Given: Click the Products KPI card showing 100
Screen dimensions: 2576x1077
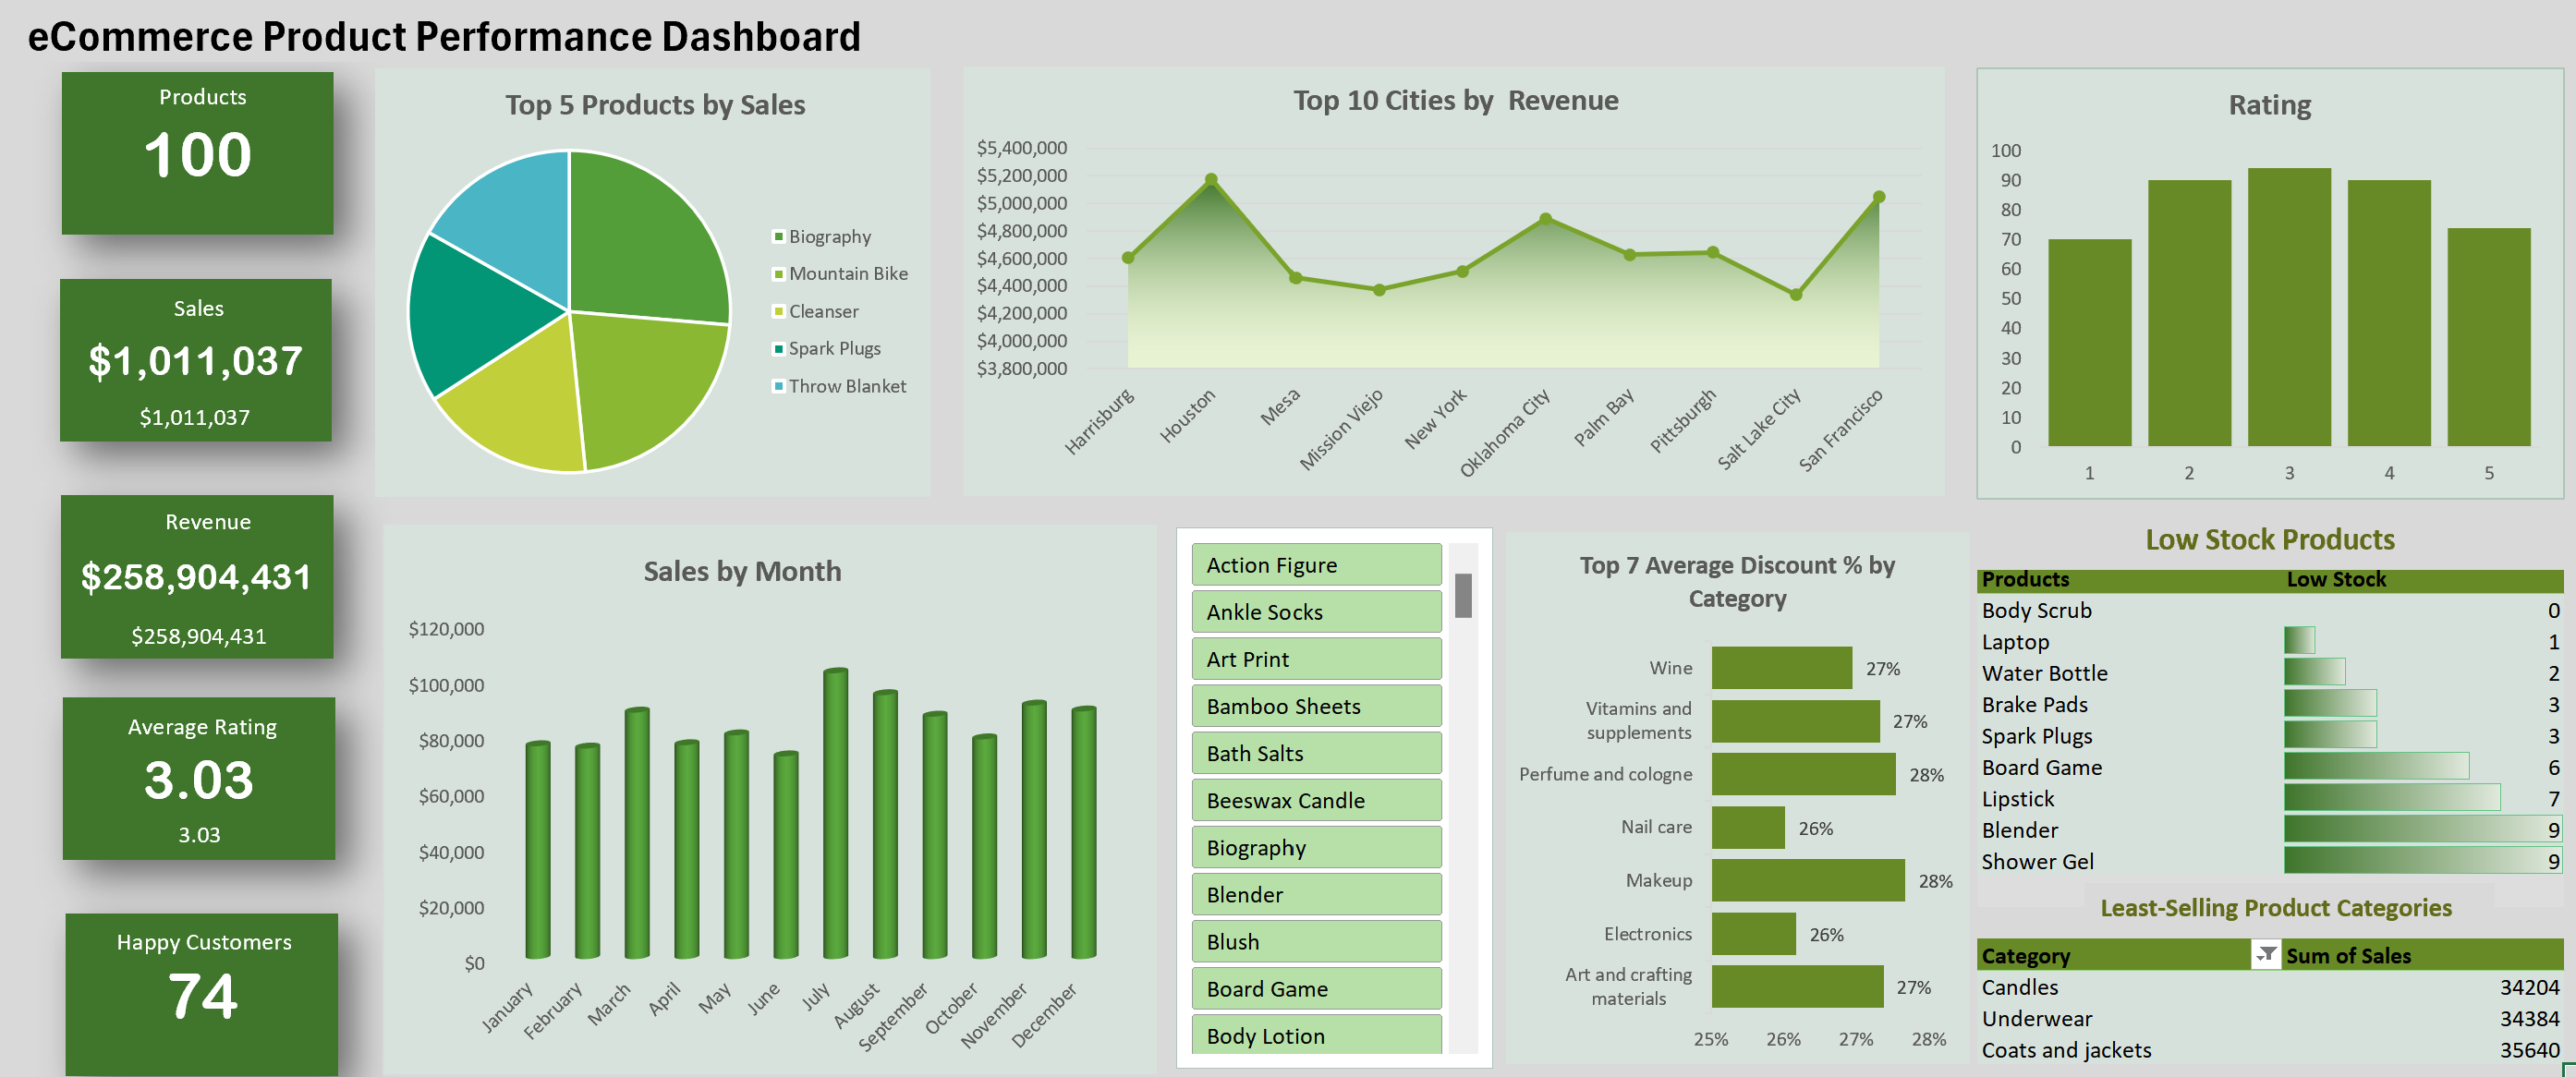Looking at the screenshot, I should click(198, 153).
